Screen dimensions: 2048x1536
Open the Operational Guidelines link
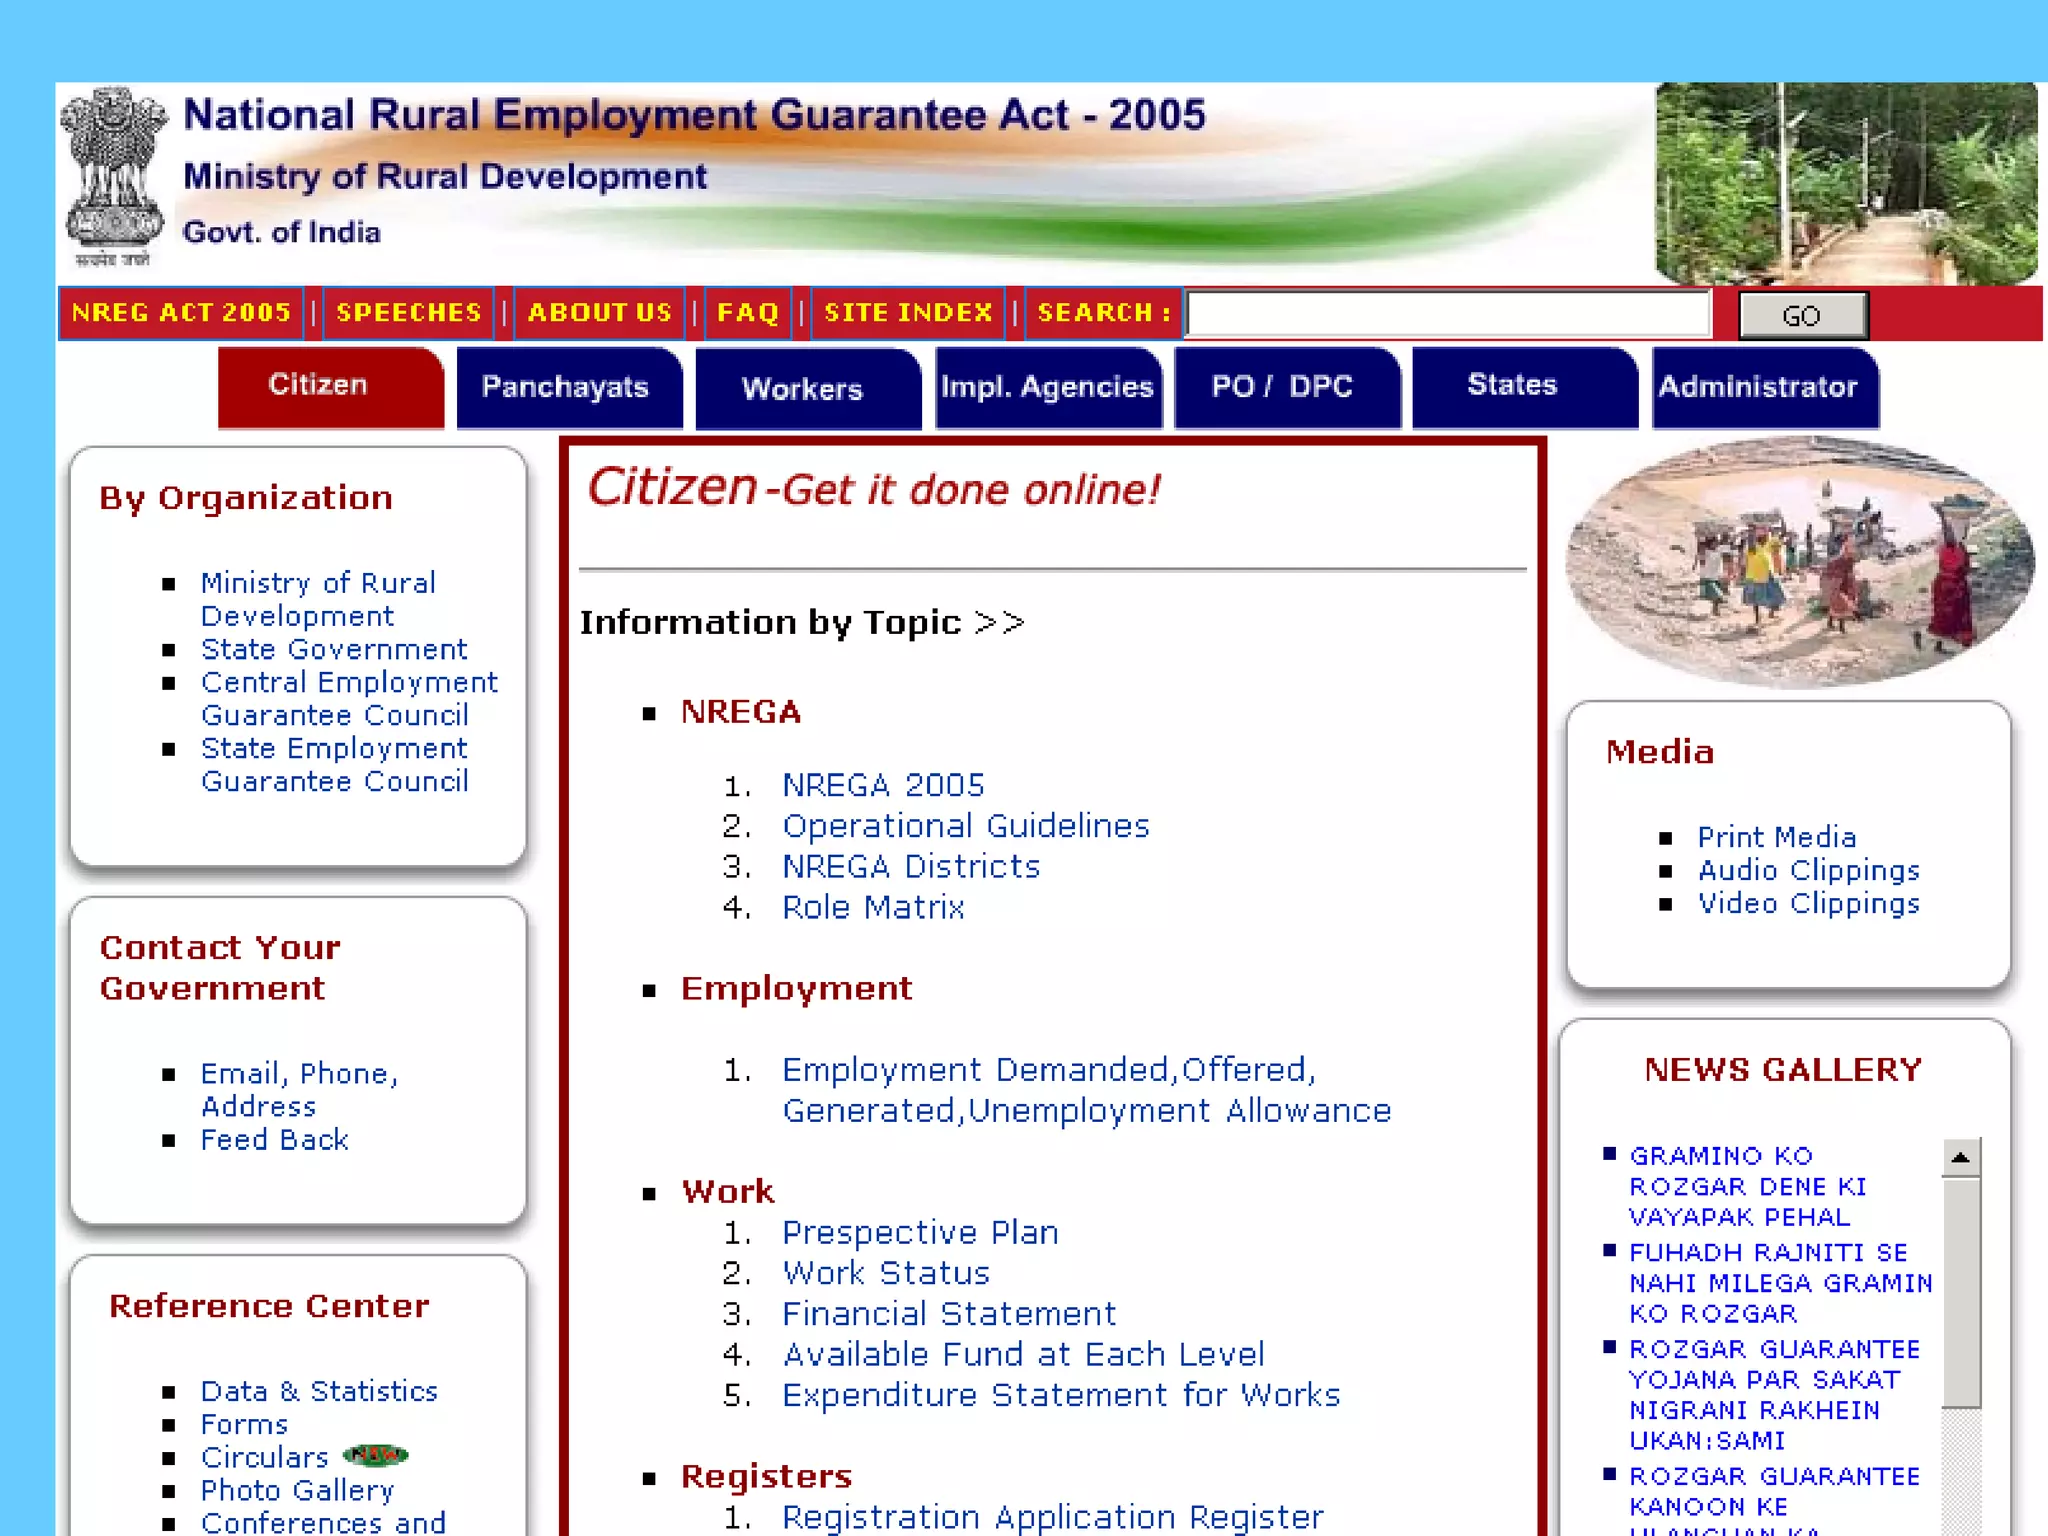pyautogui.click(x=965, y=826)
